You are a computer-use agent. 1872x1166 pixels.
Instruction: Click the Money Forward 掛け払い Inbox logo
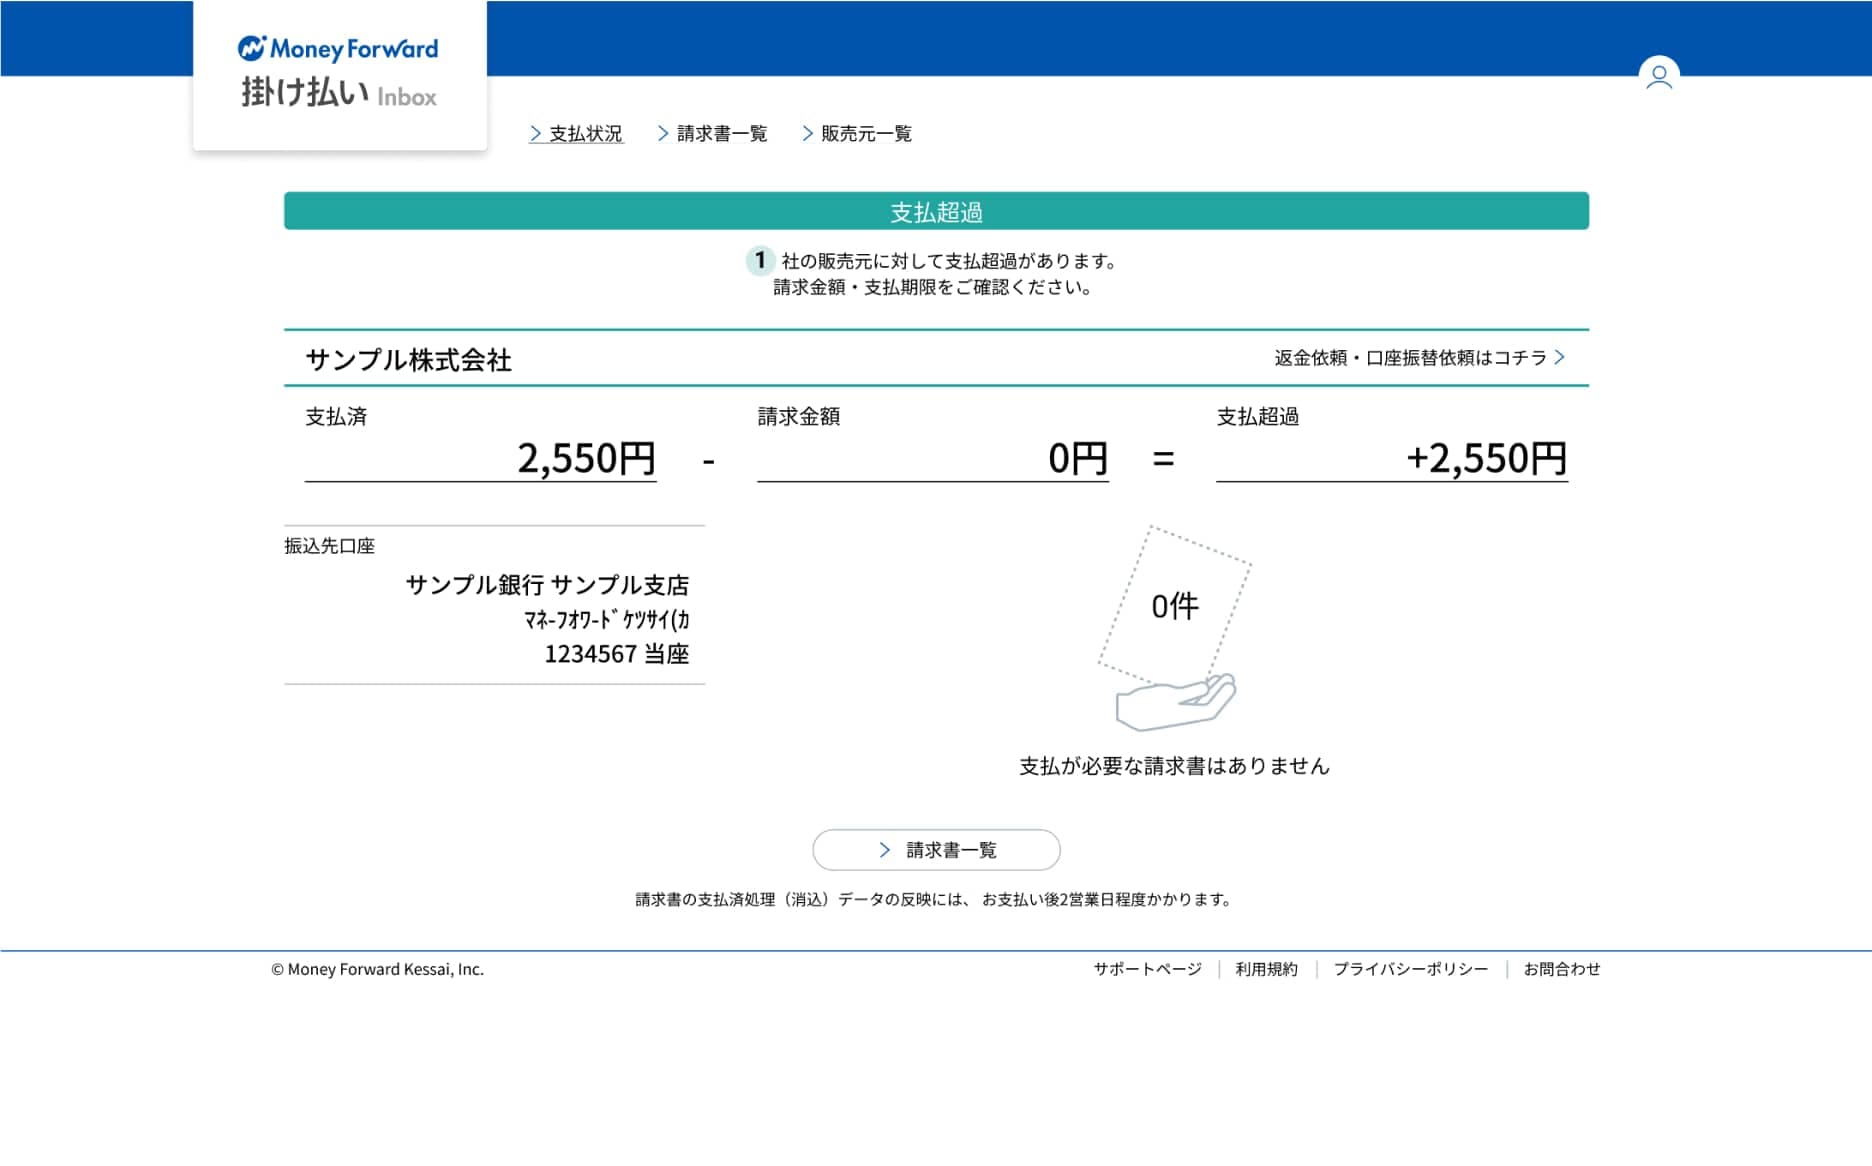point(339,73)
